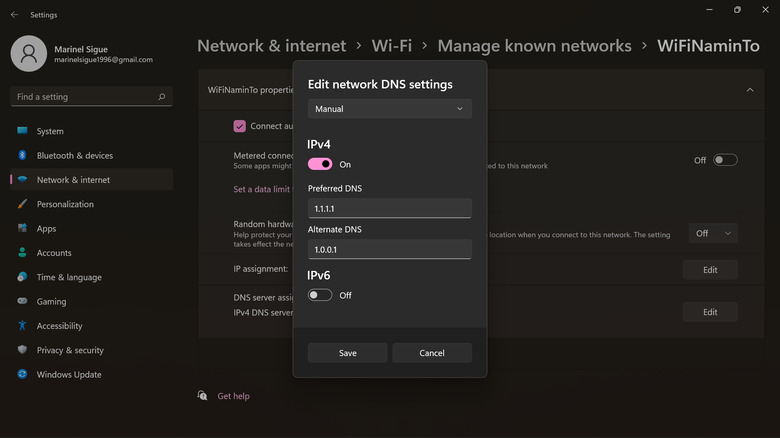Open the Manual DNS mode dropdown
Screen dimensions: 780x438
(x=389, y=108)
